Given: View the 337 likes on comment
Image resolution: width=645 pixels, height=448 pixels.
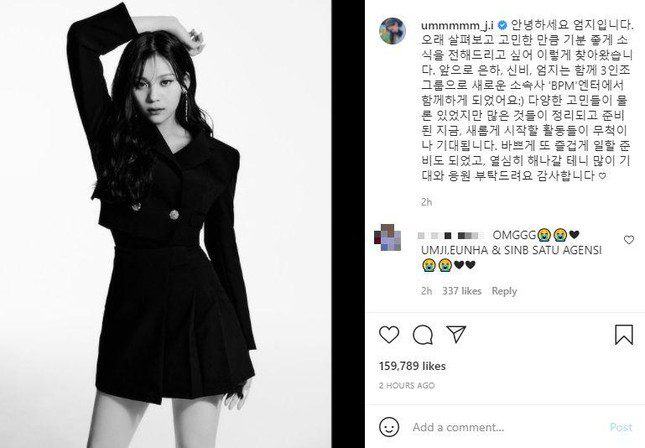Looking at the screenshot, I should tap(462, 291).
